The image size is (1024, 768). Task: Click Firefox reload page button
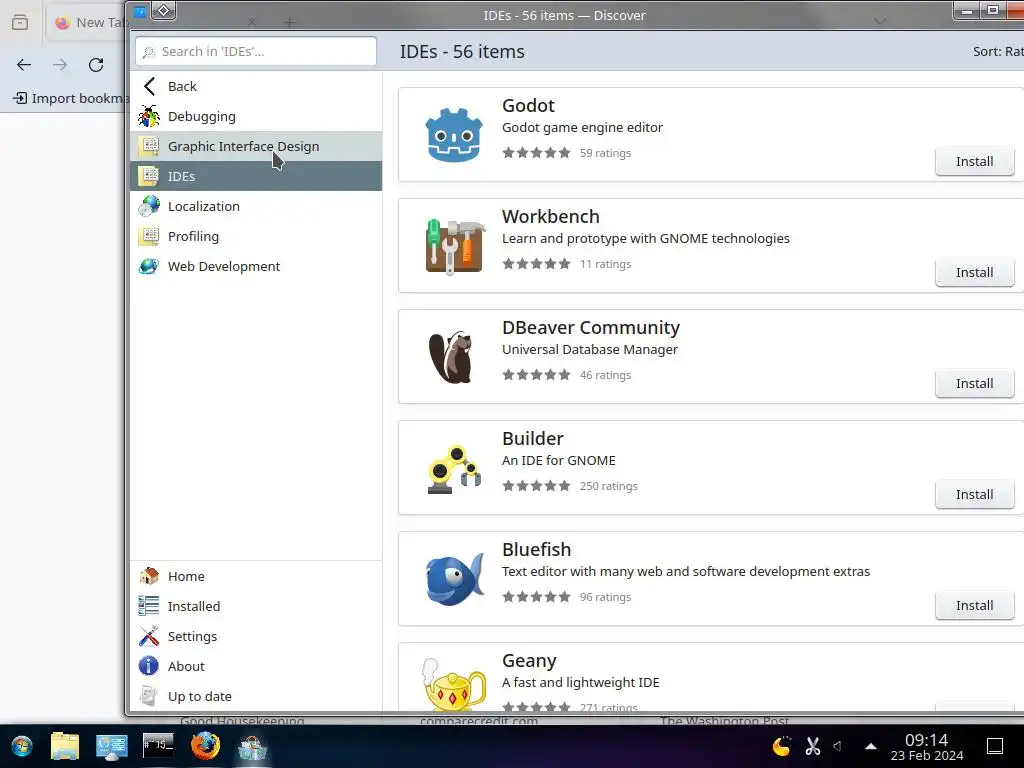pyautogui.click(x=96, y=65)
